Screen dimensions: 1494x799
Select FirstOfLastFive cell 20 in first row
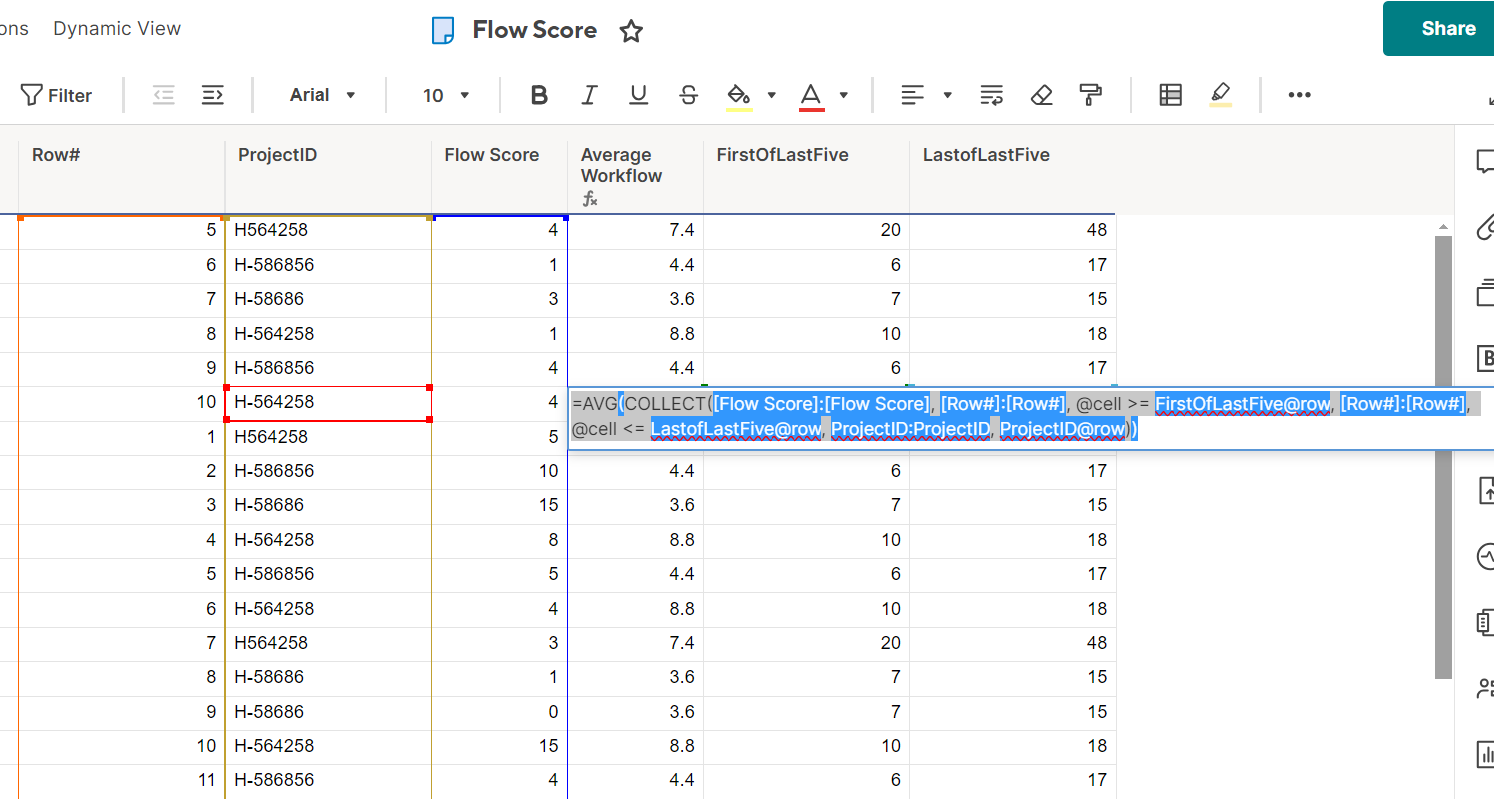[806, 230]
